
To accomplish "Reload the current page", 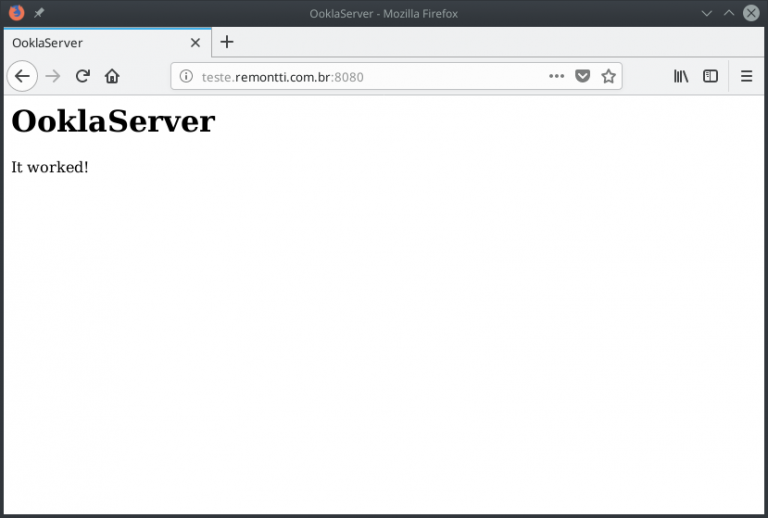I will (83, 76).
